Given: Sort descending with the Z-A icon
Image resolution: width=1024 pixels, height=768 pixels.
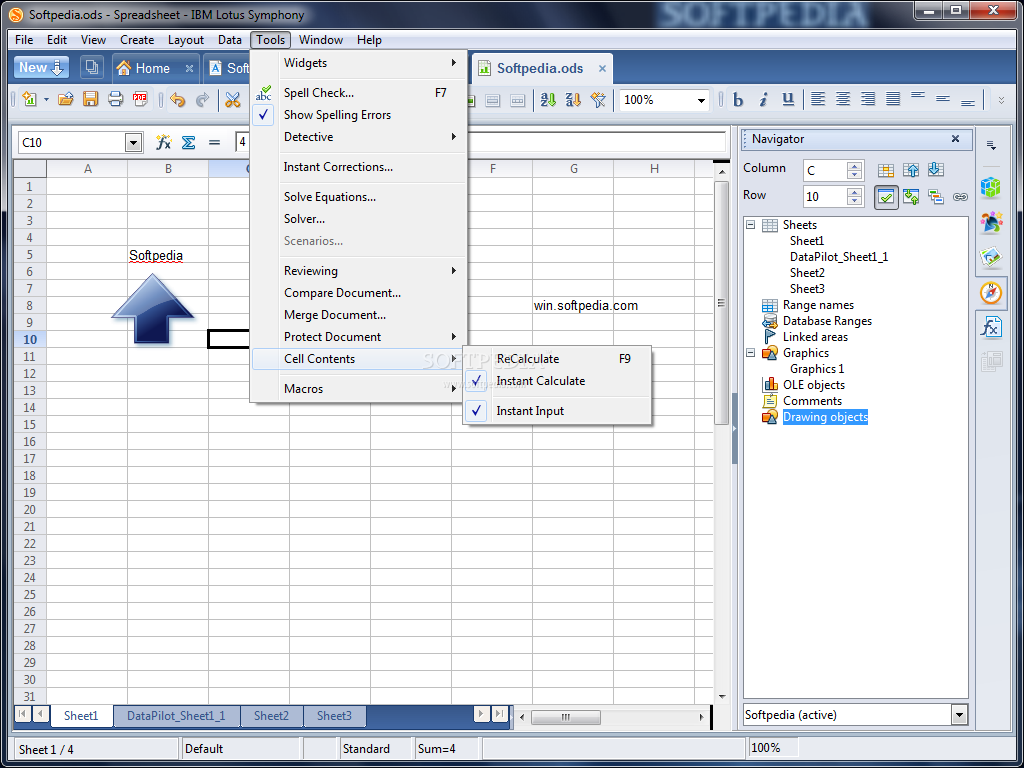Looking at the screenshot, I should (573, 99).
